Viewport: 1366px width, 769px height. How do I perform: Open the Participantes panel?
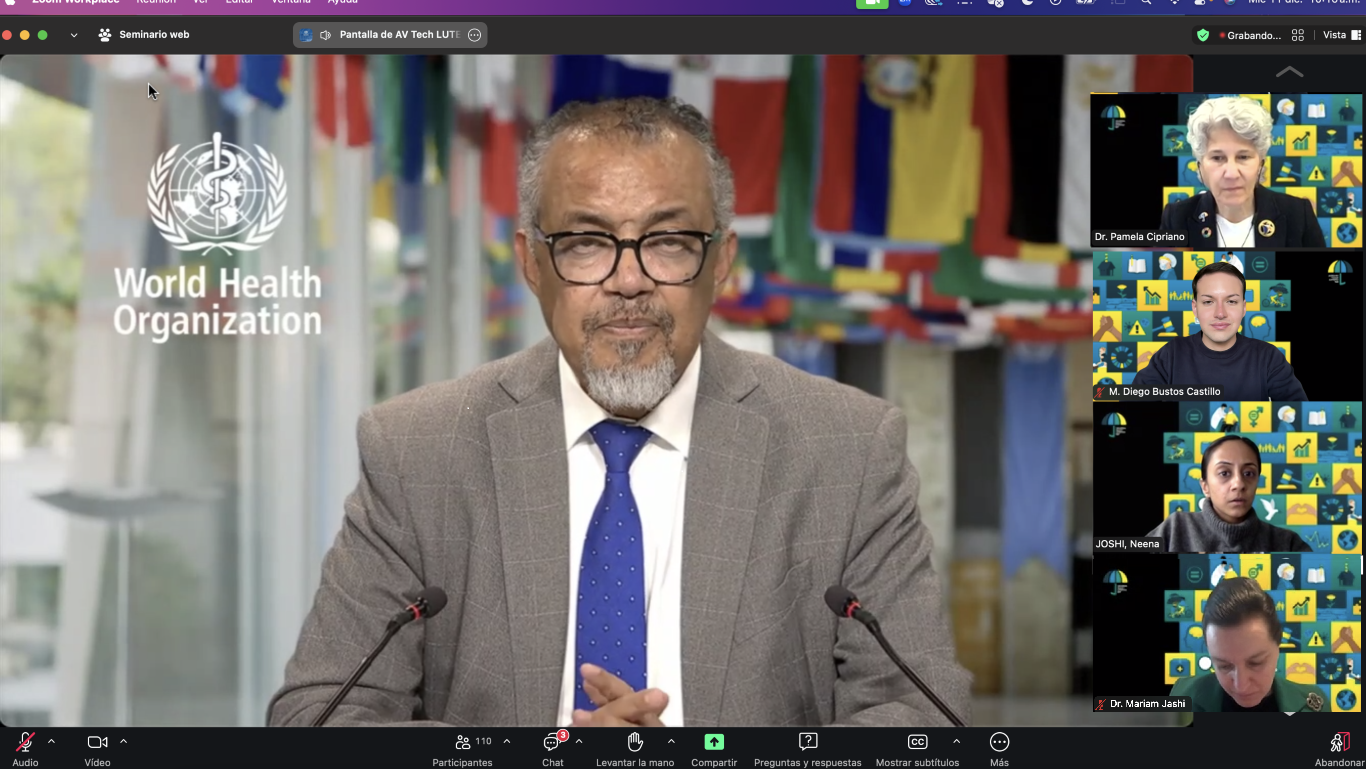coord(463,742)
